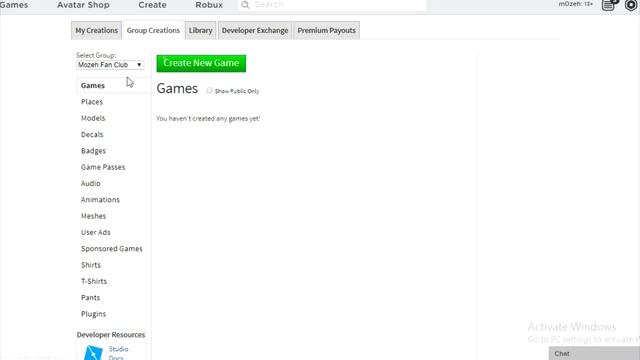The height and width of the screenshot is (360, 640).
Task: Click the search magnifier icon
Action: [245, 5]
